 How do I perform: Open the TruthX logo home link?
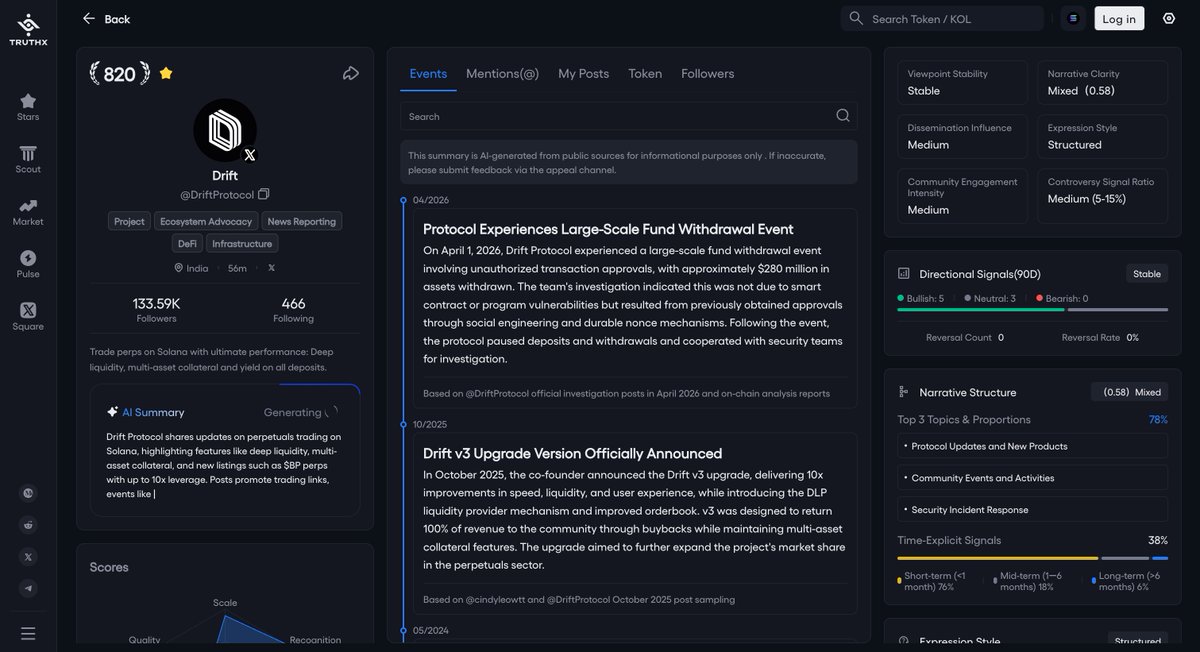[28, 30]
